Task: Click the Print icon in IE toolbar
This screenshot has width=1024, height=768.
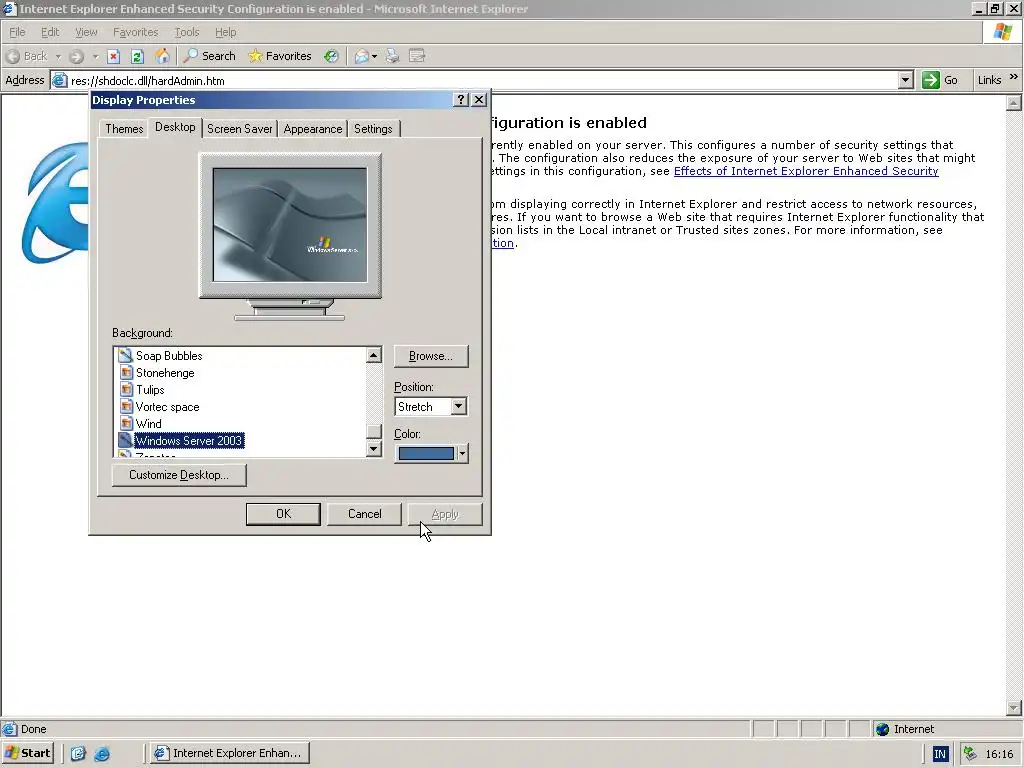Action: tap(392, 56)
